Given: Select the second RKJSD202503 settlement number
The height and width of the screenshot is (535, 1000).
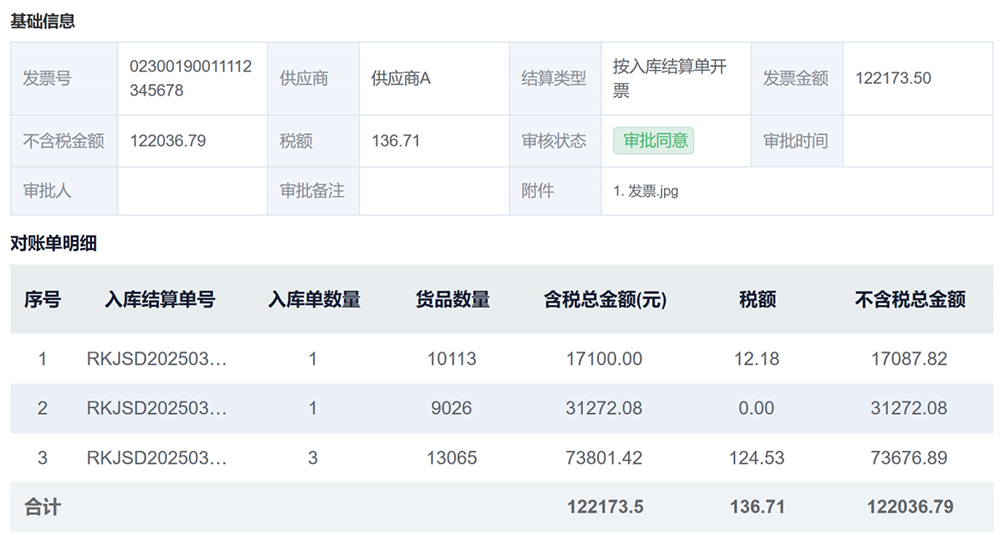Looking at the screenshot, I should coord(157,408).
